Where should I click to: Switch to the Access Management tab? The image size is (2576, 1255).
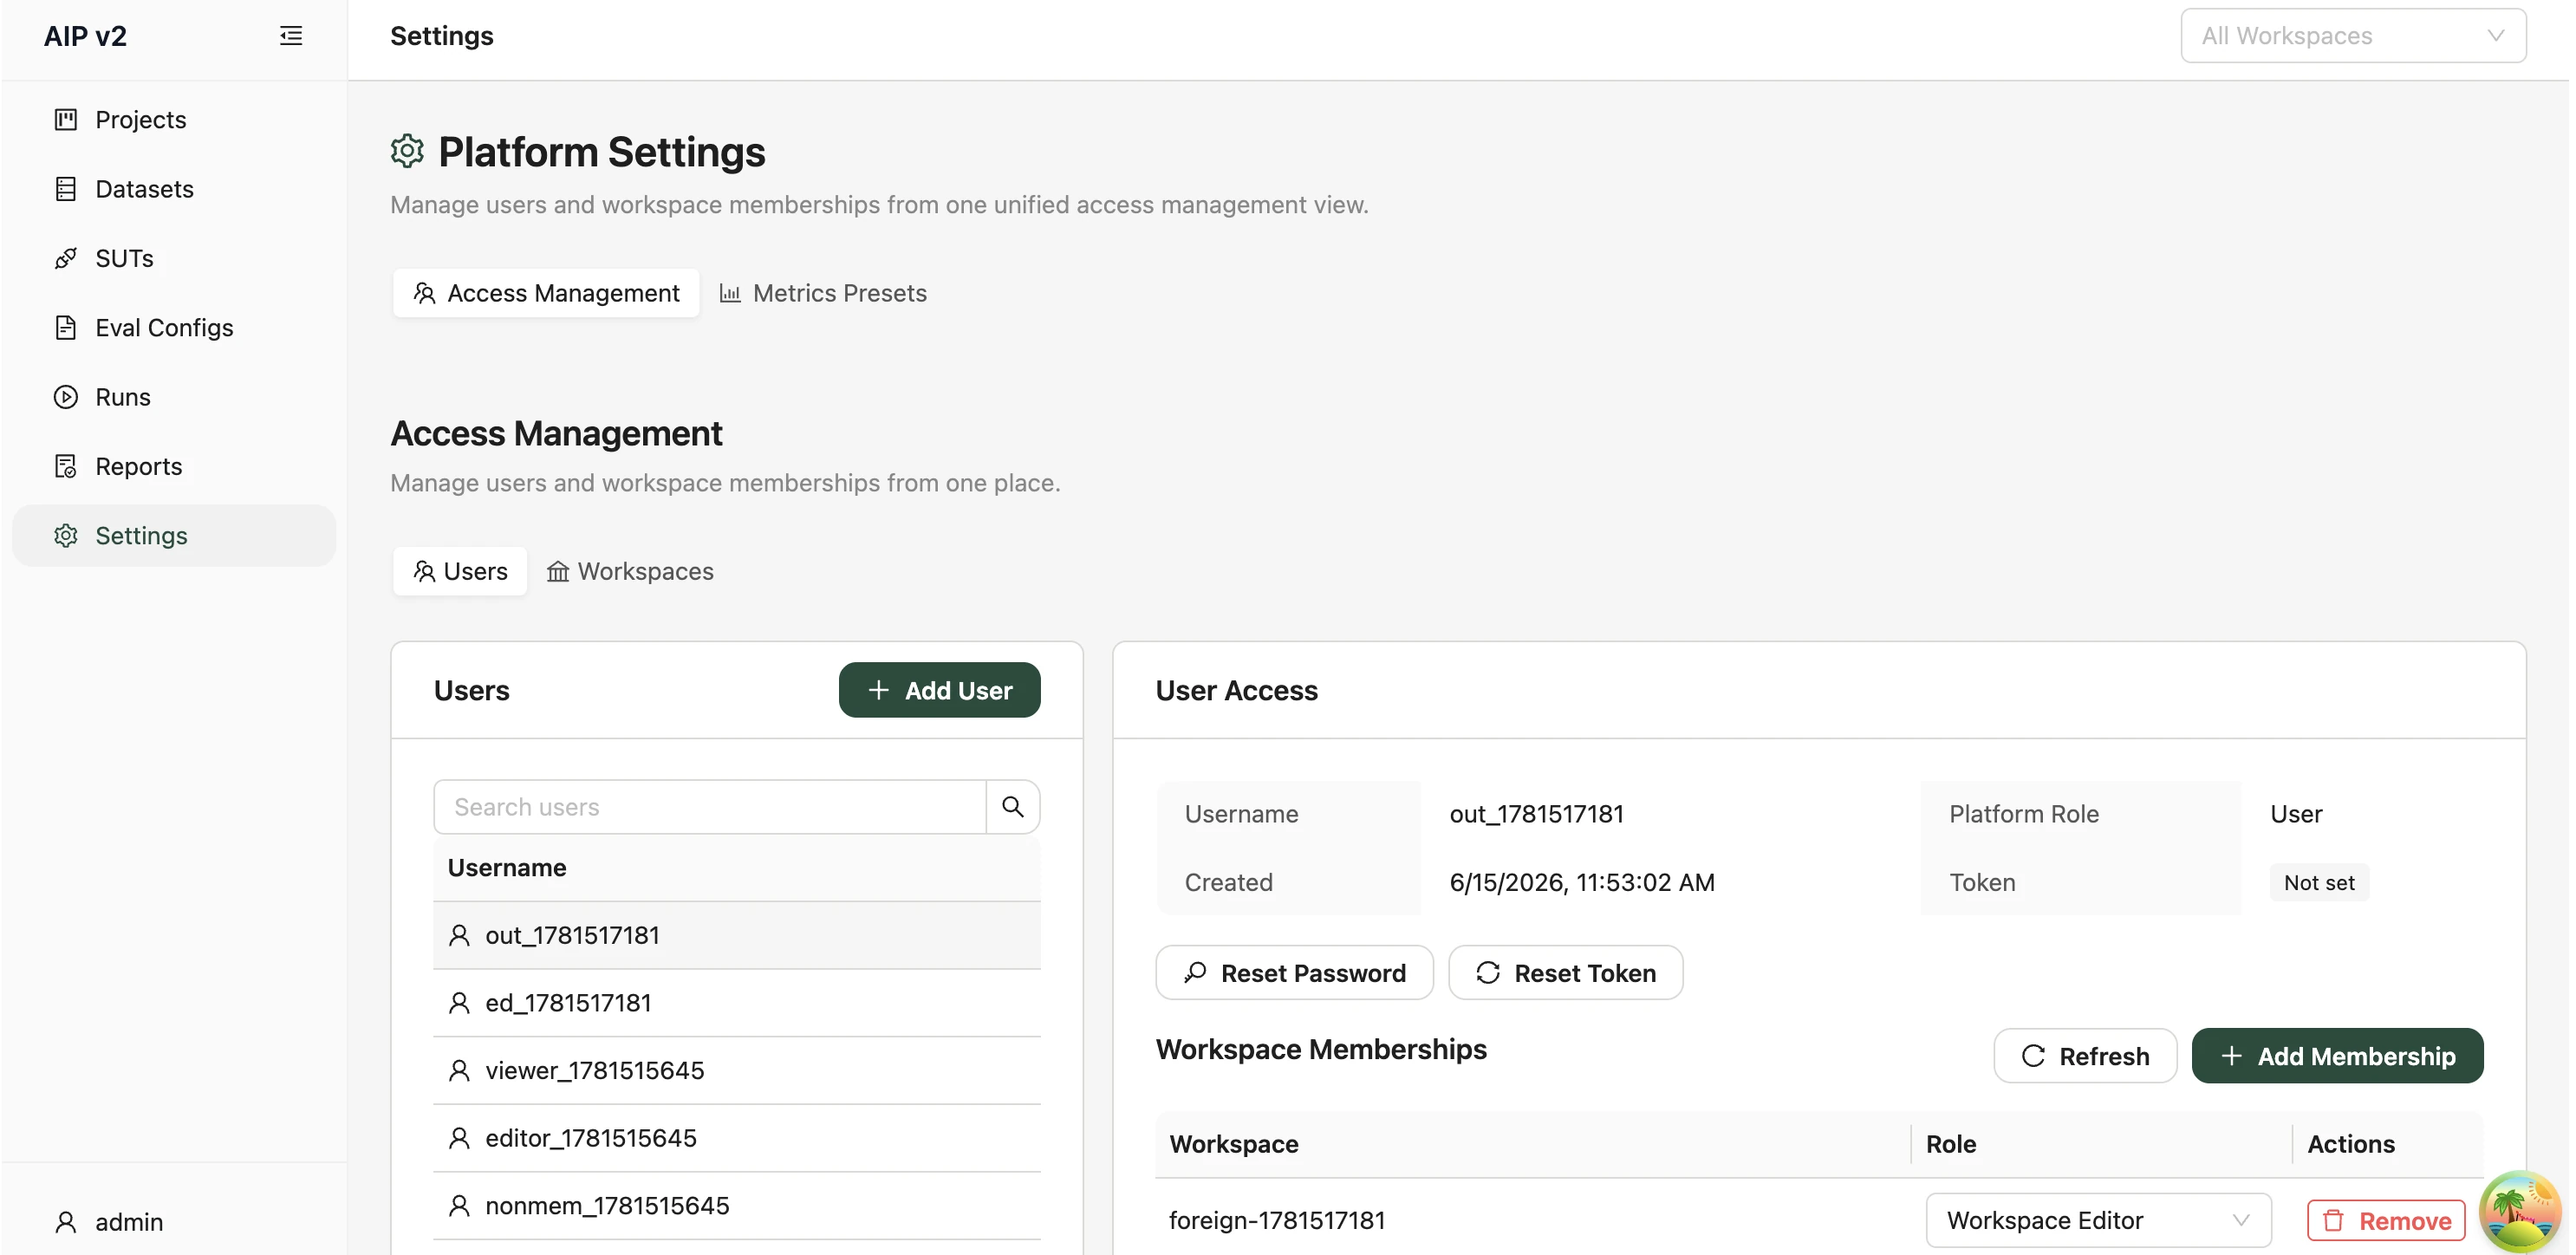(546, 293)
